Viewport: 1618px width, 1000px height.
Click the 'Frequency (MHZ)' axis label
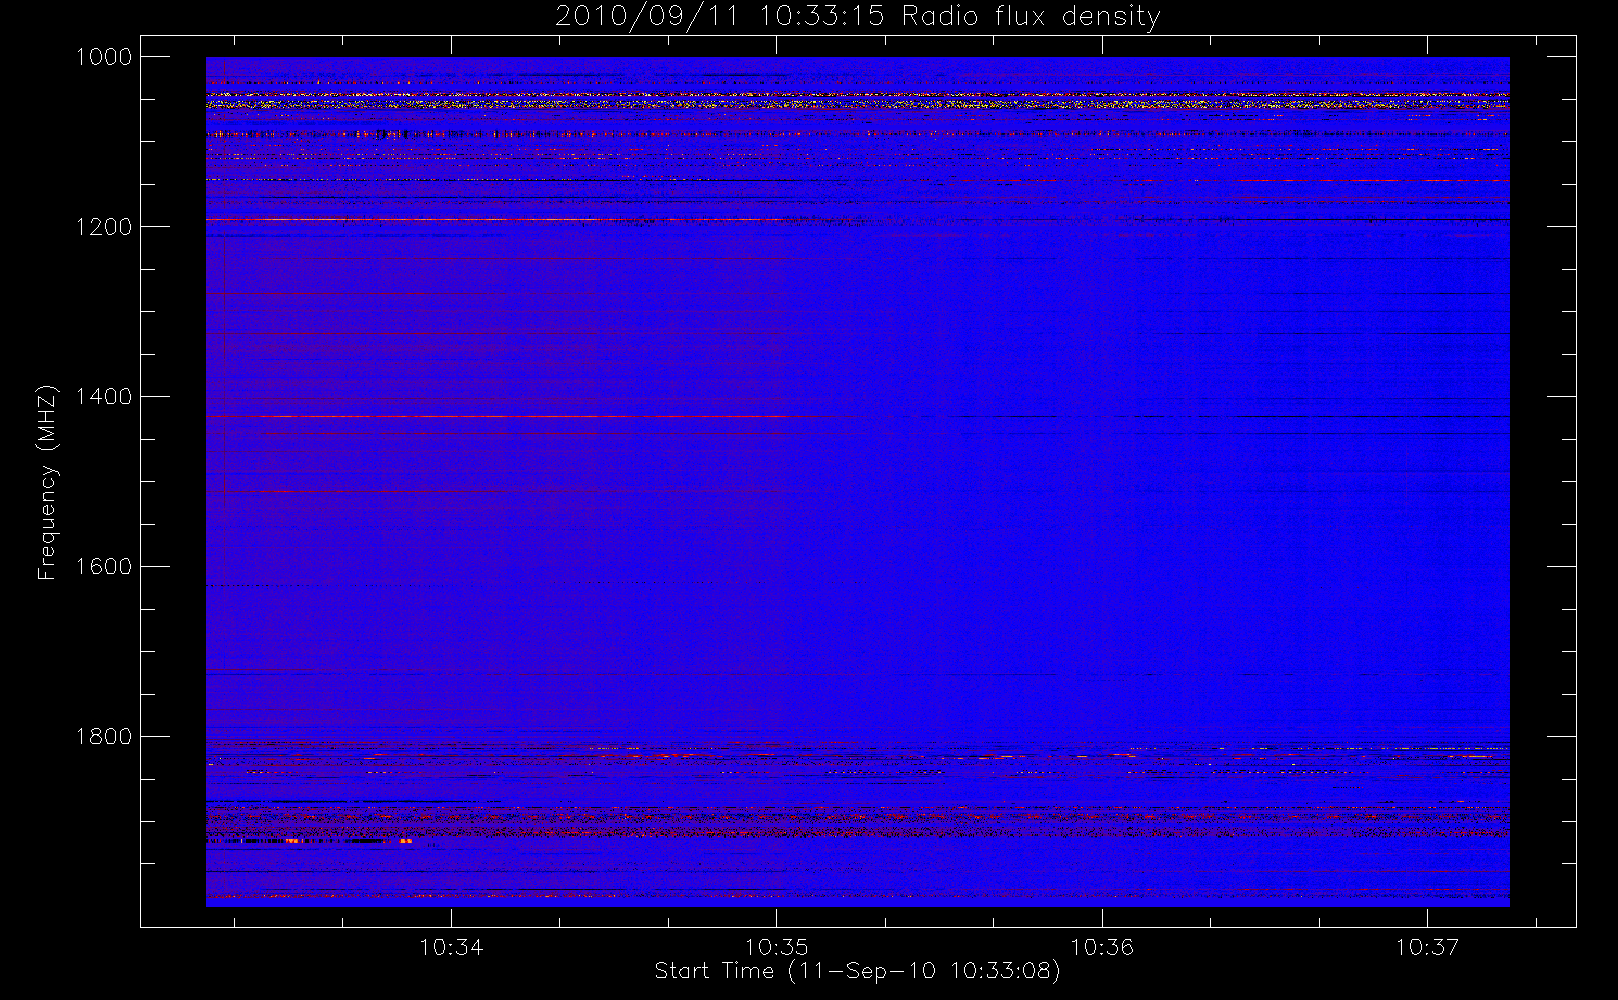click(47, 482)
